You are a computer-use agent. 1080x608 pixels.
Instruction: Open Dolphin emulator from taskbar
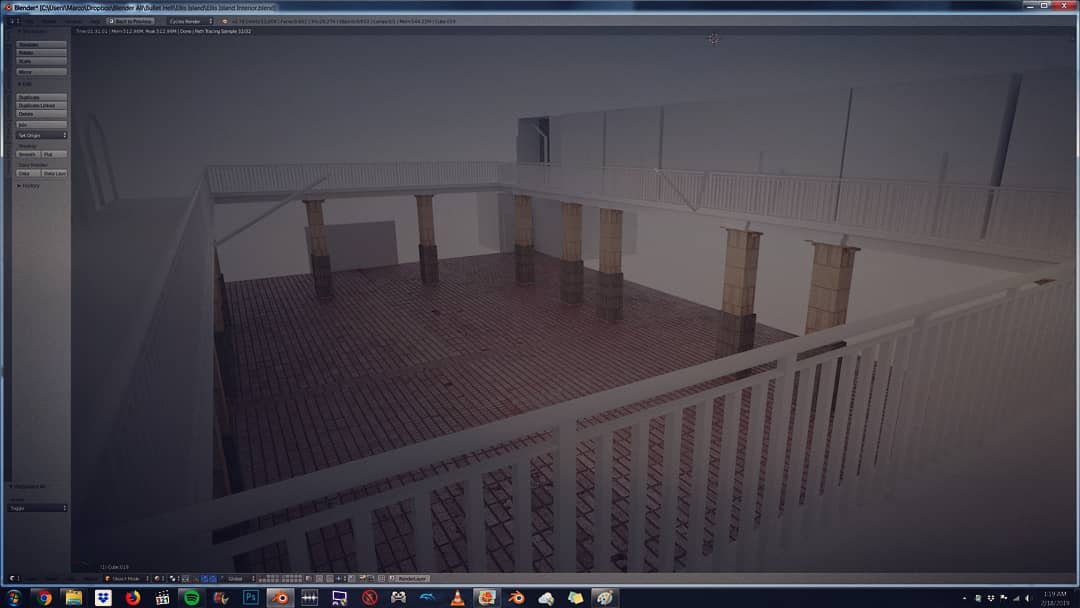428,598
